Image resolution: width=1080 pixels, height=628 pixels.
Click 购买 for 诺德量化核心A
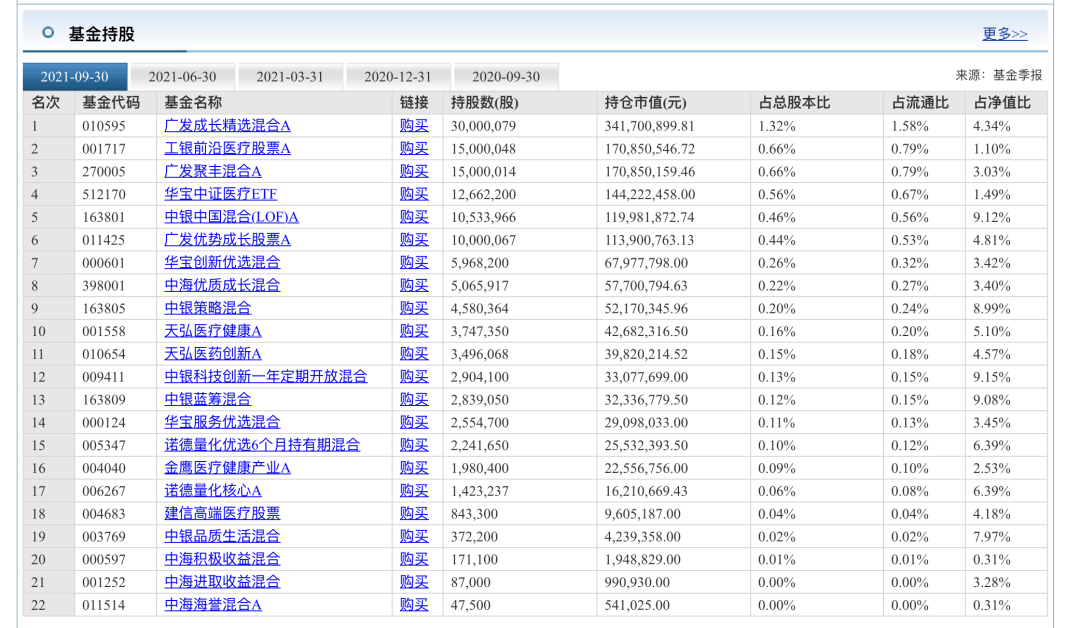pos(414,491)
